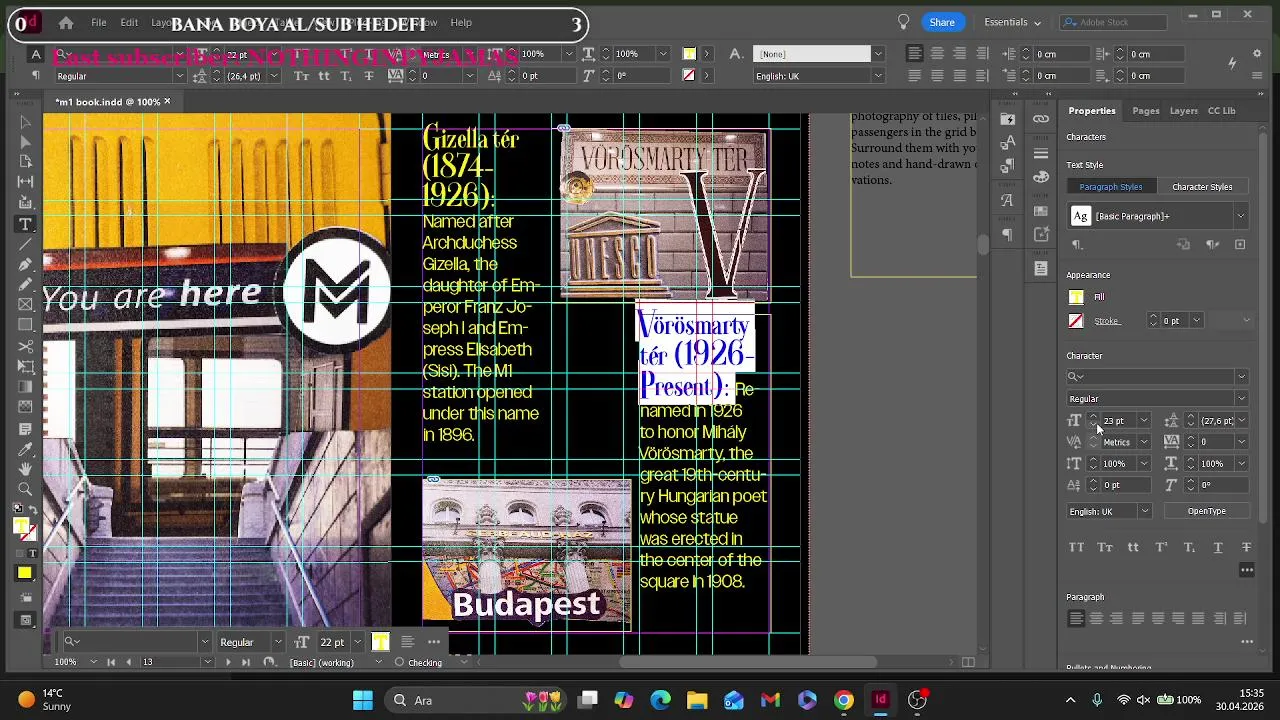Select the Rectangle tool

(25, 324)
